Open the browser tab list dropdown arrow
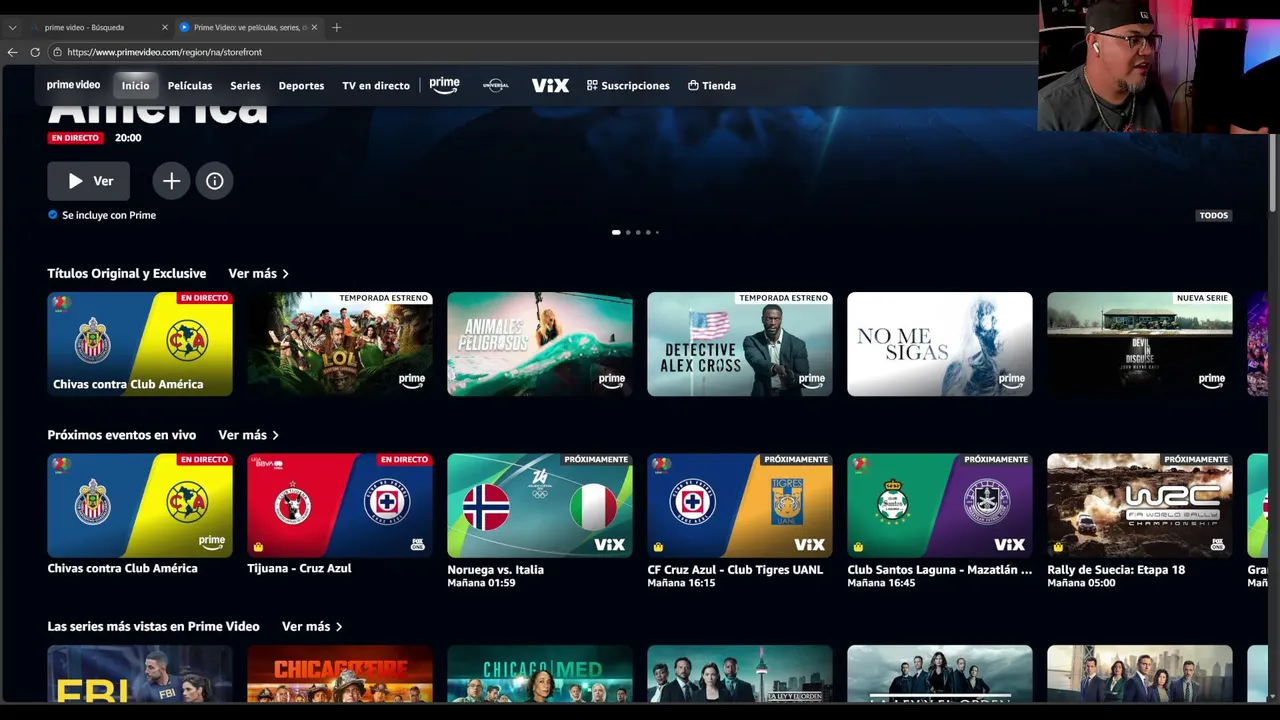 click(12, 27)
